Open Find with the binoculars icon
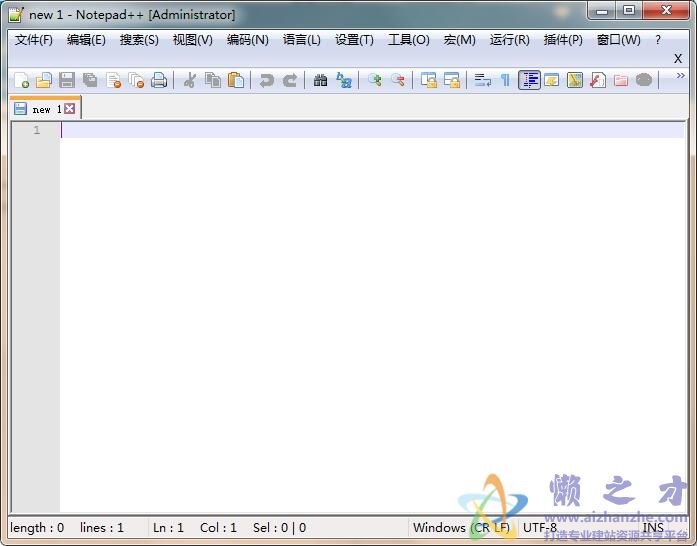The image size is (697, 546). (320, 80)
